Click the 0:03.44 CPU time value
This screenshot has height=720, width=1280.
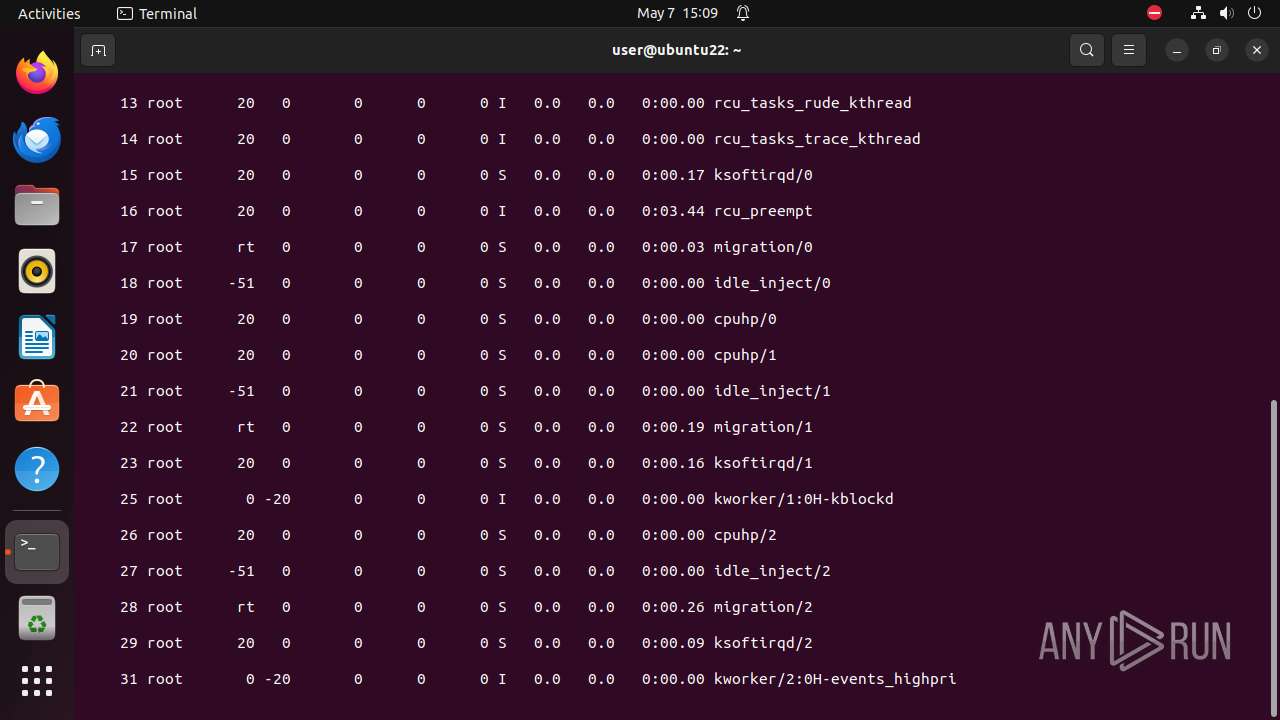673,211
